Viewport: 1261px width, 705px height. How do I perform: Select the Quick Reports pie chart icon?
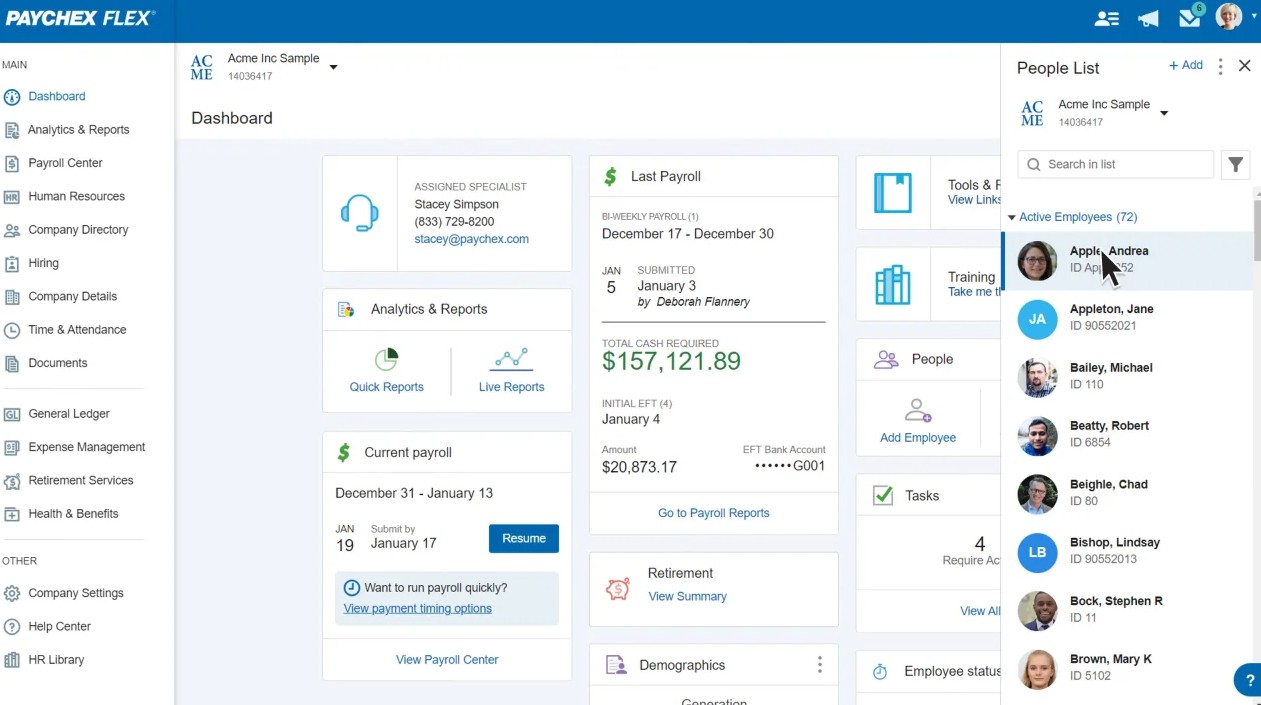point(386,358)
